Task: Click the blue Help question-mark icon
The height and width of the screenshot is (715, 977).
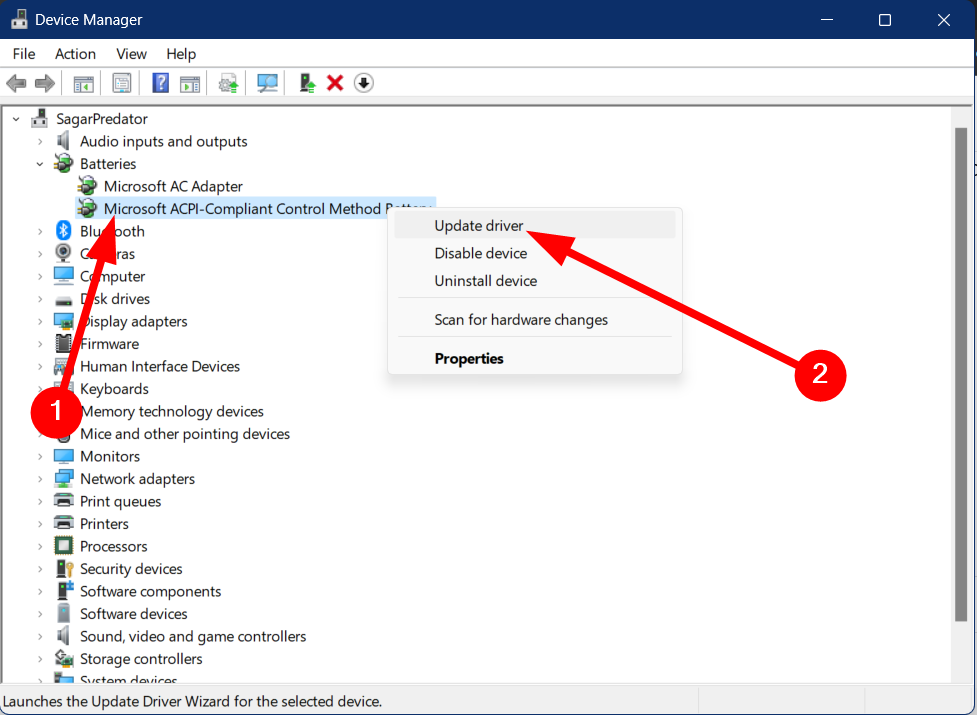Action: click(161, 83)
